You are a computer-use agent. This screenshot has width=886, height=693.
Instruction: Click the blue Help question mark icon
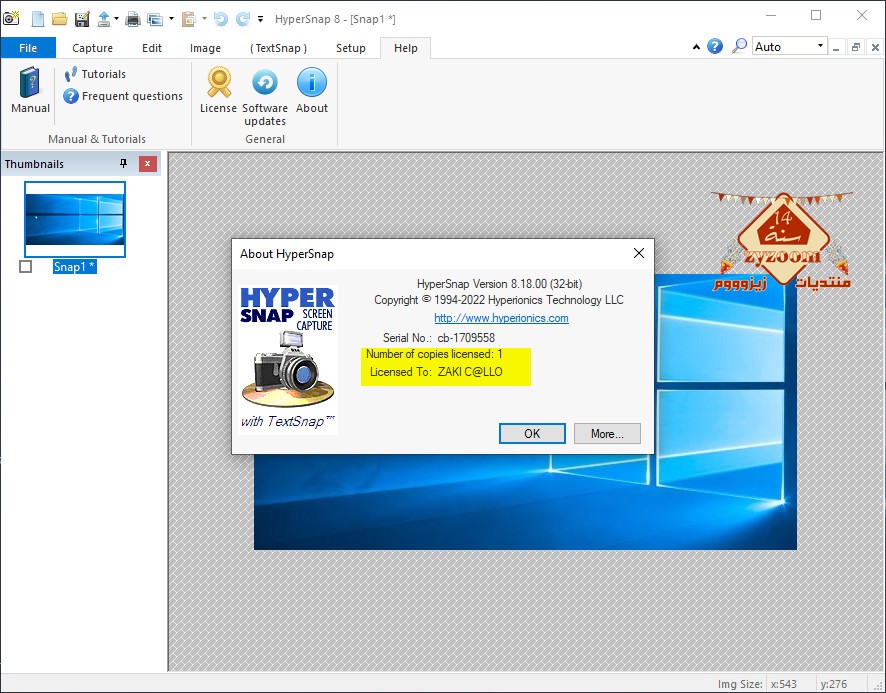715,46
